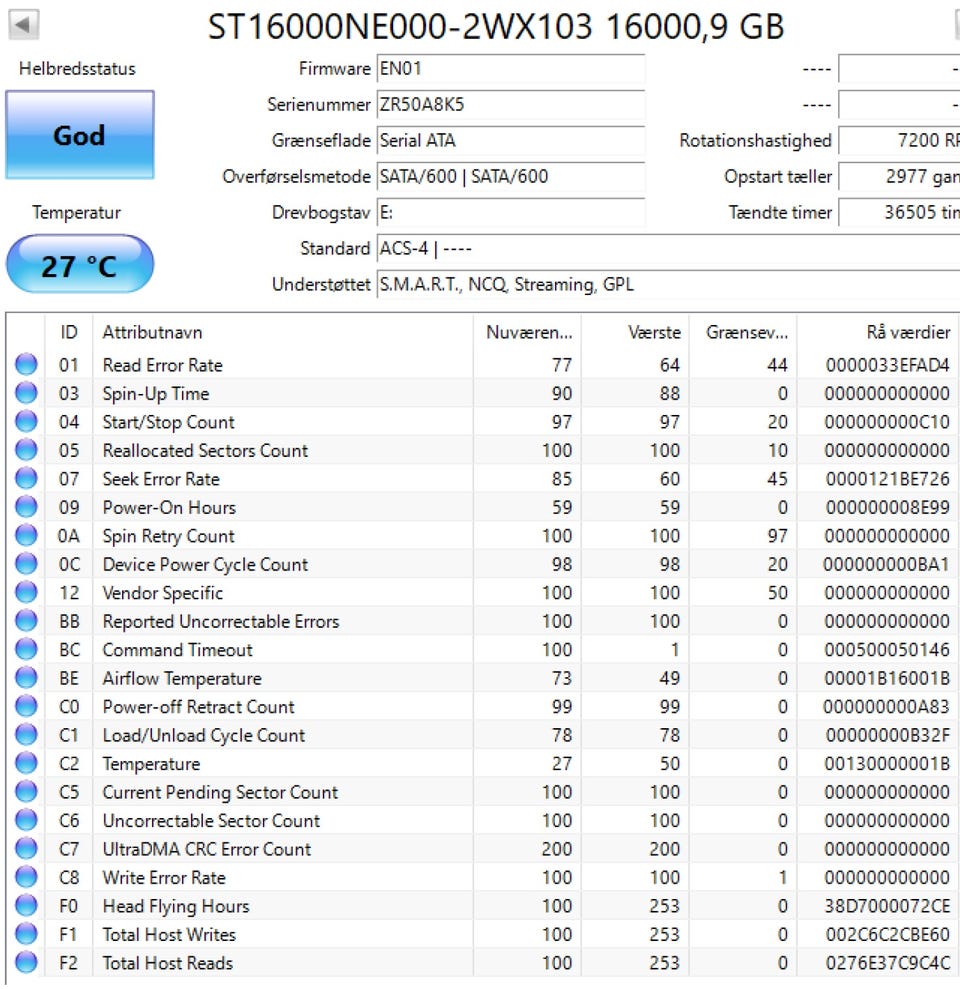Click the ID column header

tap(69, 333)
